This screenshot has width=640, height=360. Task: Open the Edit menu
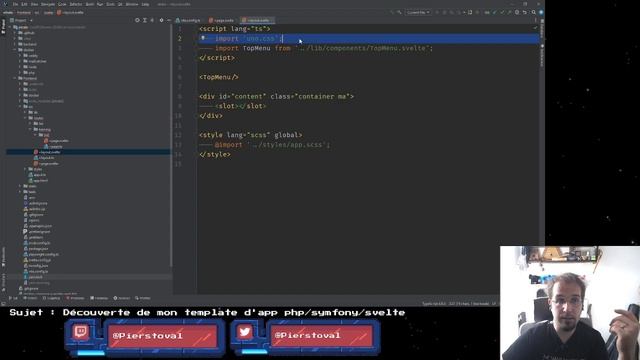[24, 4]
